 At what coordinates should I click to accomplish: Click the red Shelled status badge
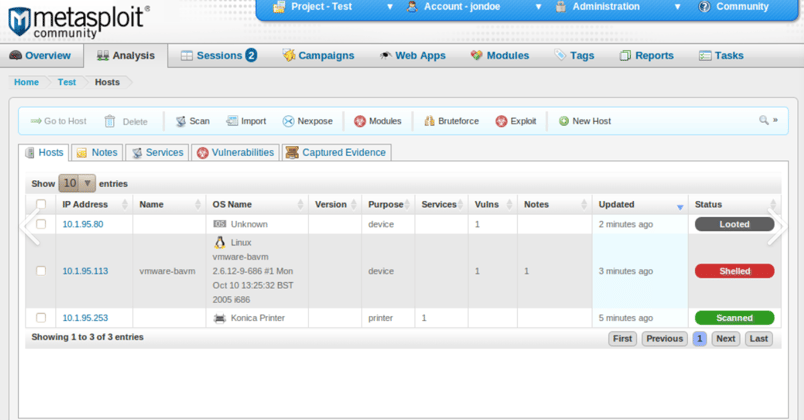[734, 271]
